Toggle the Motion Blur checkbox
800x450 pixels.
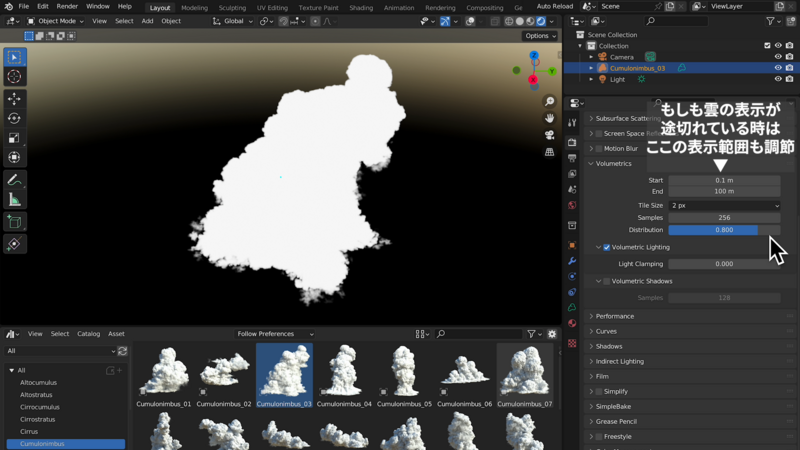click(599, 148)
